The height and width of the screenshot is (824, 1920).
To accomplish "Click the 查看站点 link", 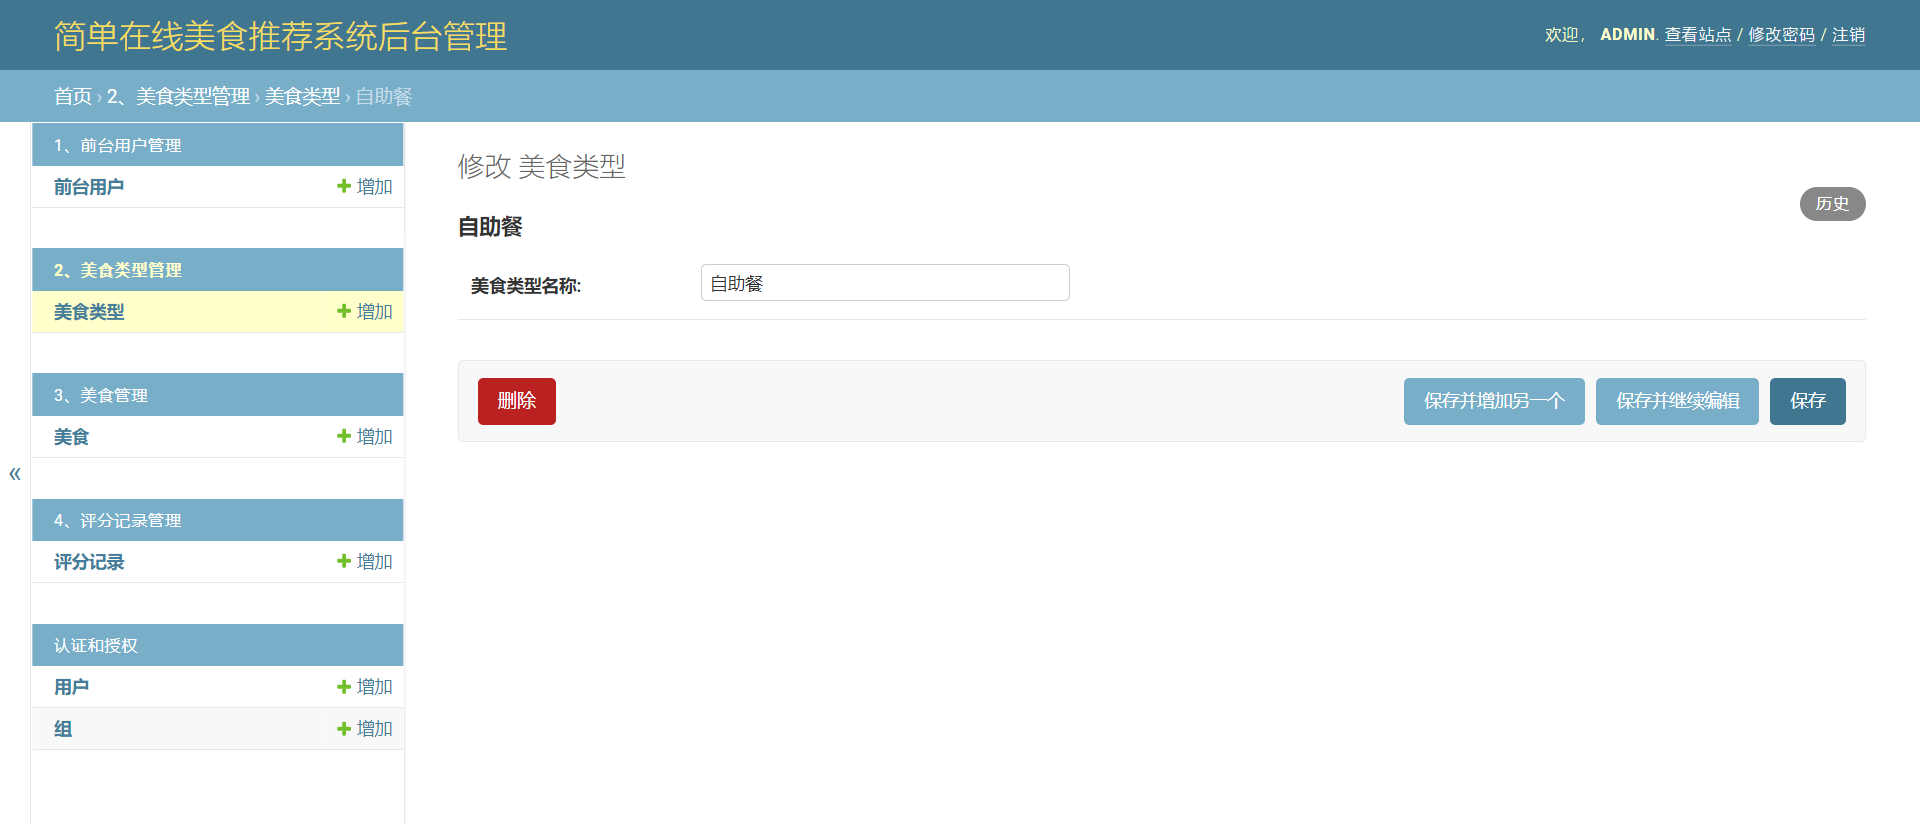I will coord(1697,35).
